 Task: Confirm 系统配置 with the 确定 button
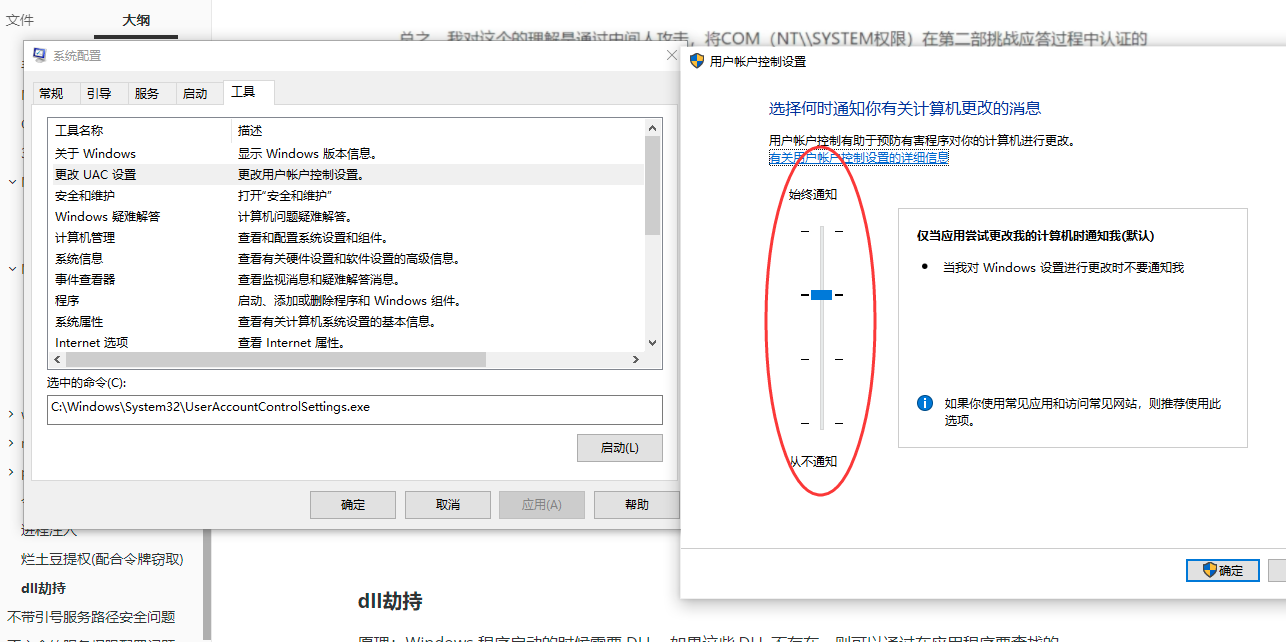tap(353, 504)
